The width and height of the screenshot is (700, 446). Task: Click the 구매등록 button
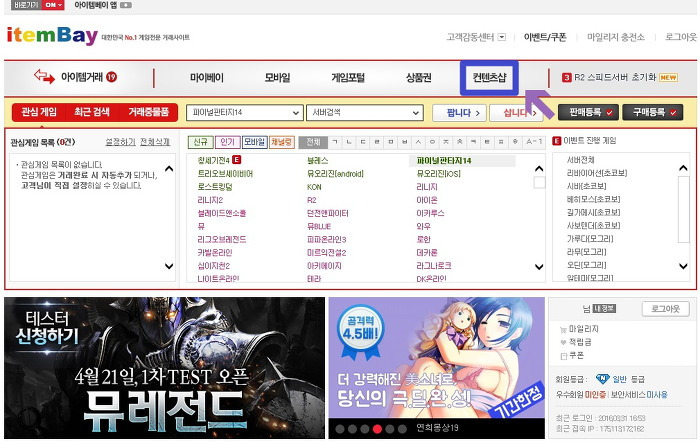point(653,113)
